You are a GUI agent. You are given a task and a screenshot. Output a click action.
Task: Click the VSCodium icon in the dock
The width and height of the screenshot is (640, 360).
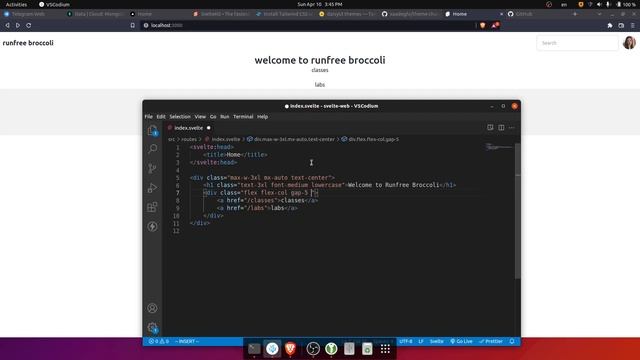click(272, 349)
